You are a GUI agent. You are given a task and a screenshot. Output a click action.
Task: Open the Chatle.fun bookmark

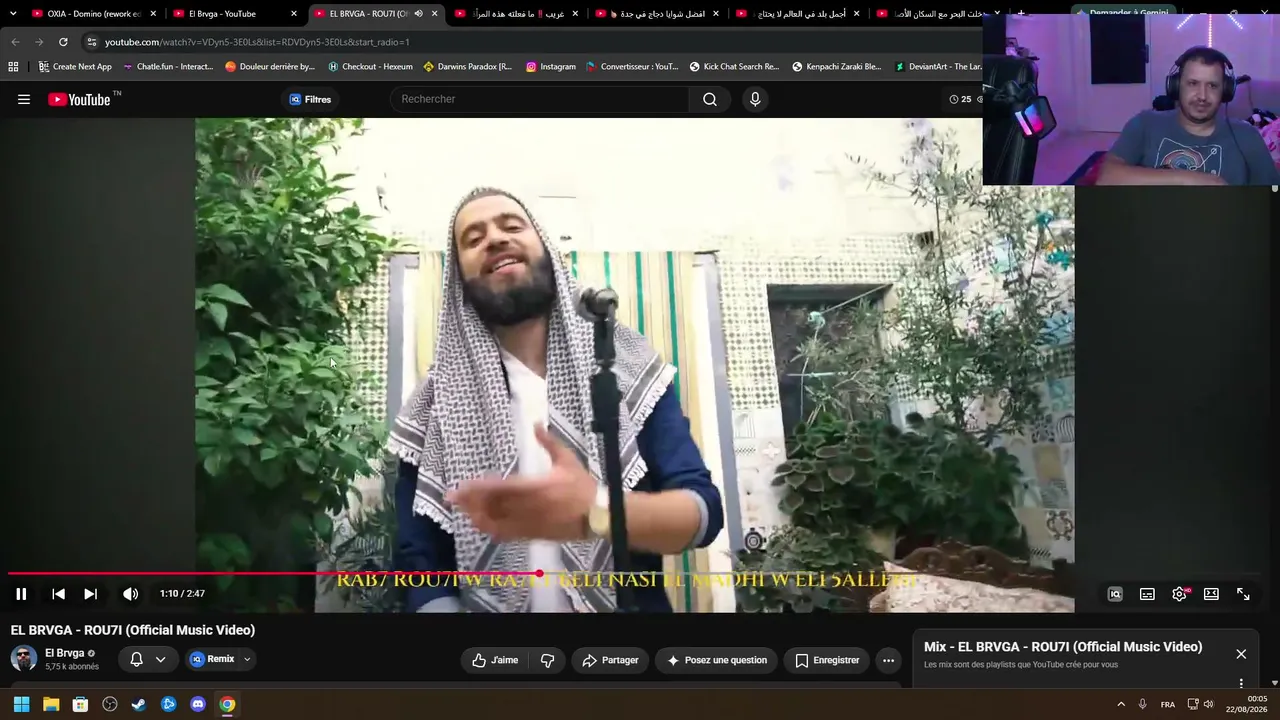(x=168, y=67)
